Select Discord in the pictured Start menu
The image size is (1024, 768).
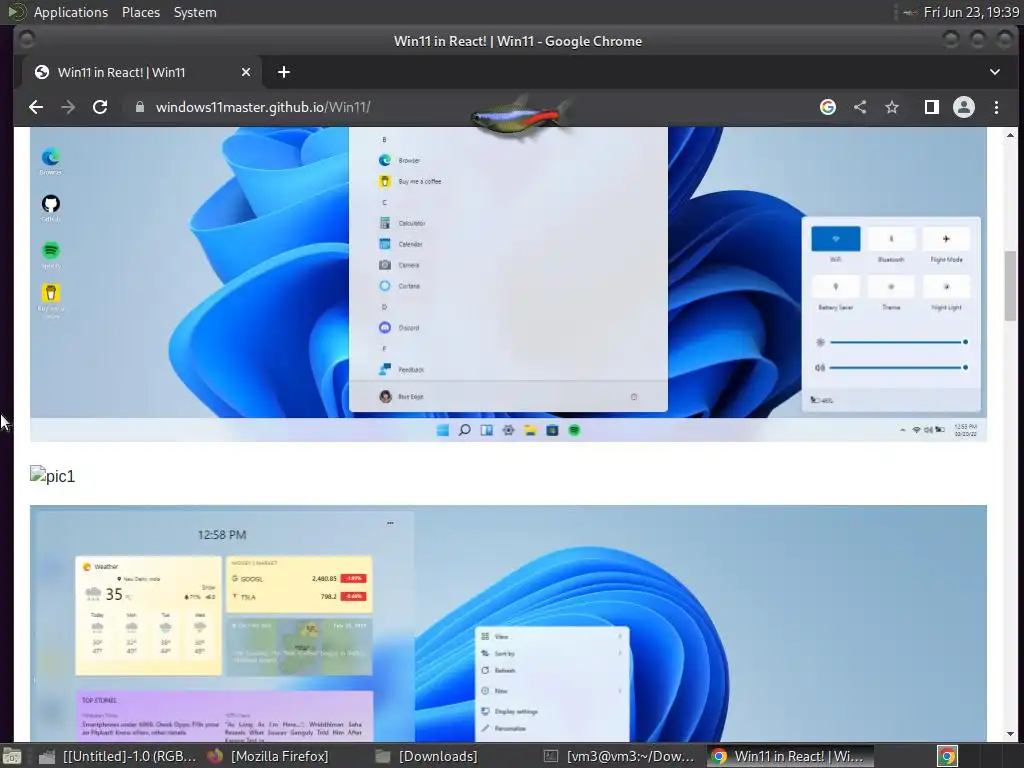pyautogui.click(x=400, y=327)
